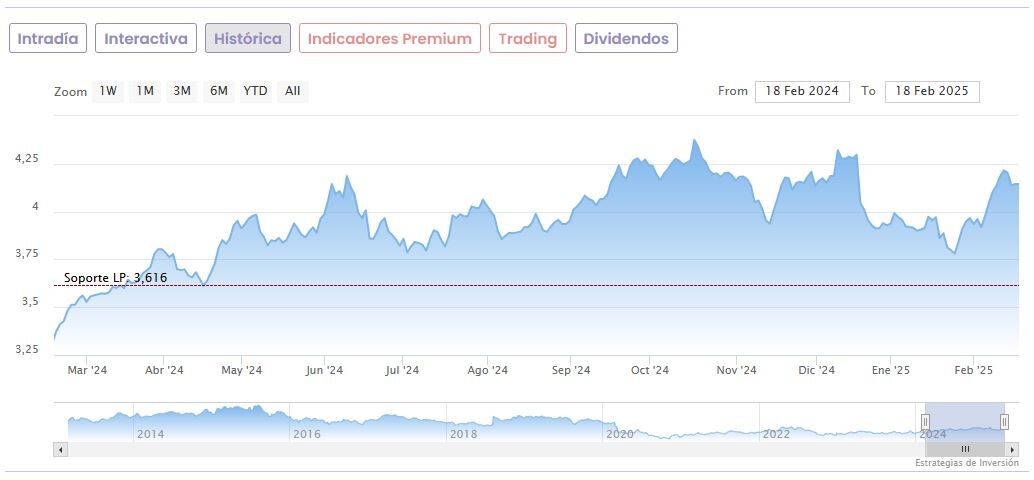Zoom chart to 6M
1034x480 pixels.
point(218,91)
